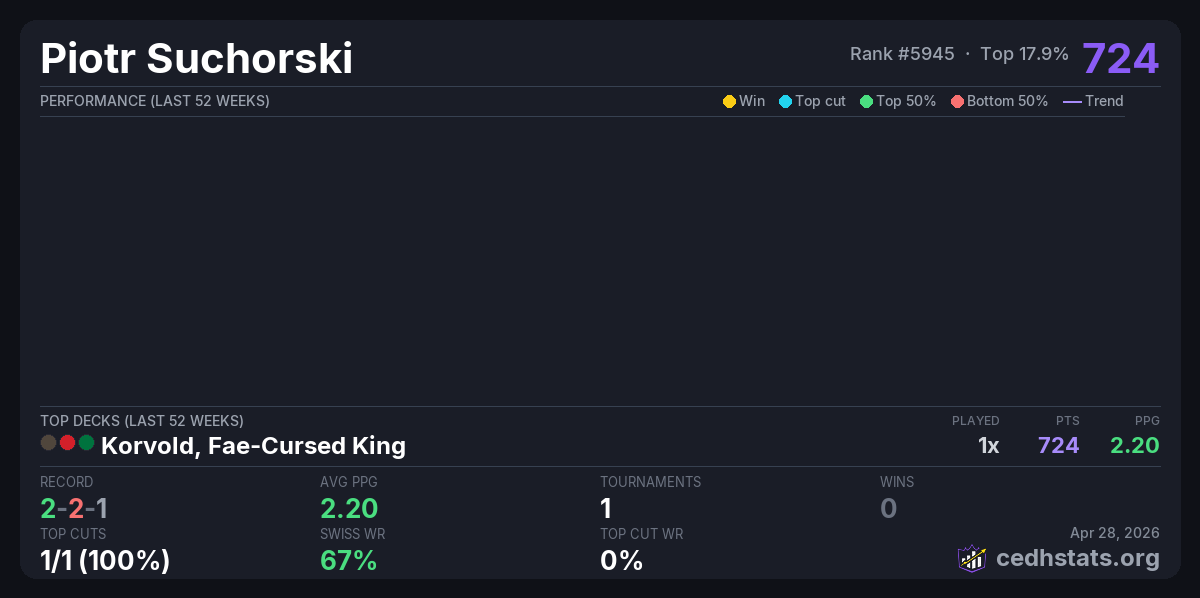Click the Top 17.9% percentile text
Screen dimensions: 1200x598
1024,54
